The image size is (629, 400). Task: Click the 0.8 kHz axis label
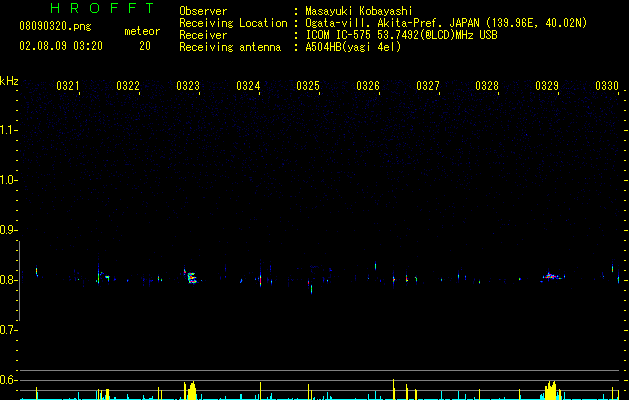point(9,280)
